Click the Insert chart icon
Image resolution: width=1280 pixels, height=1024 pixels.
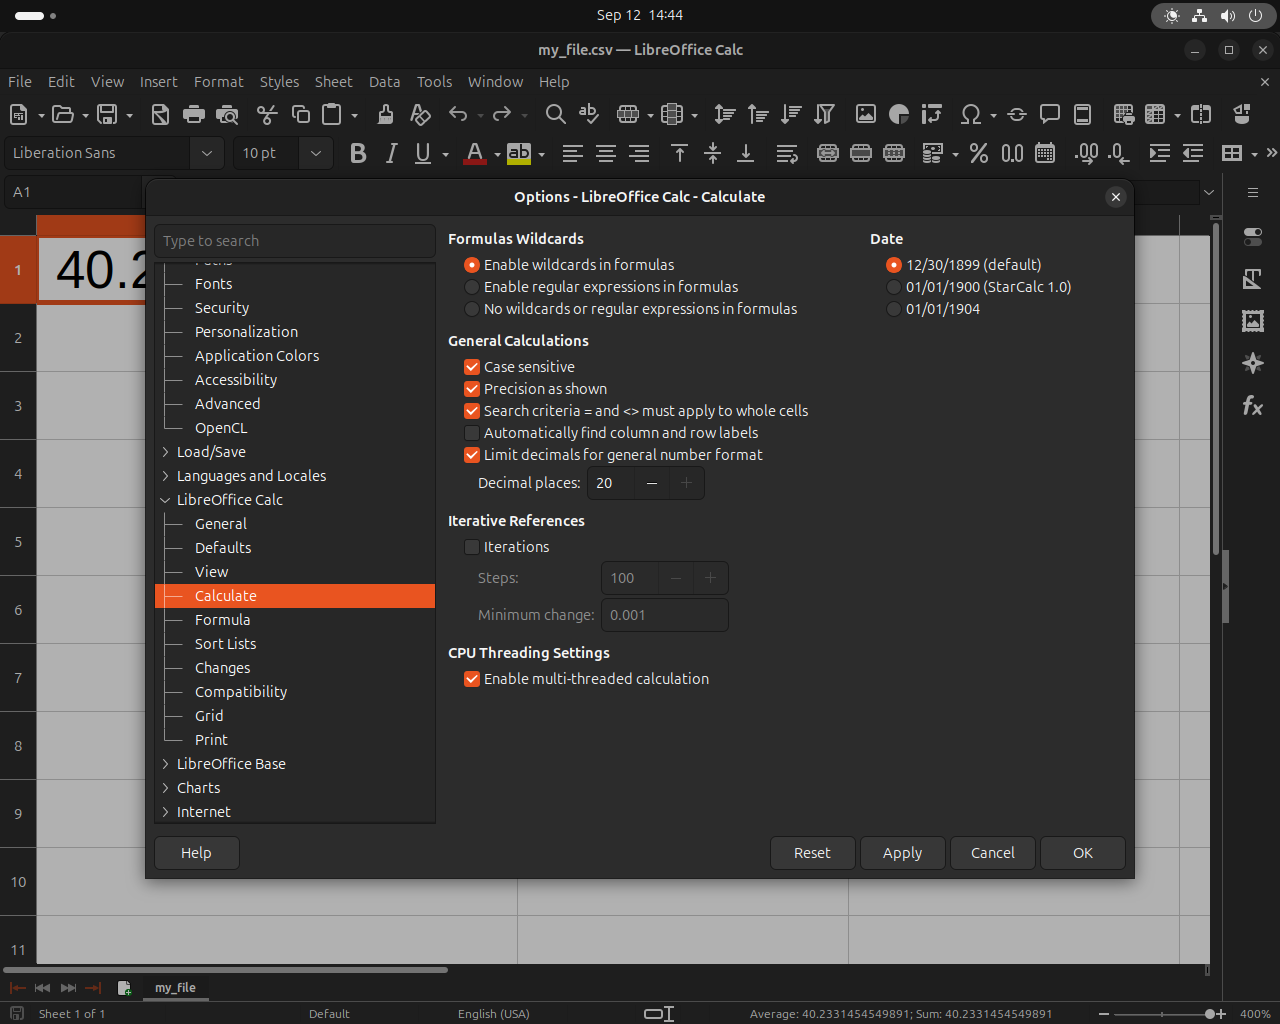pos(899,114)
